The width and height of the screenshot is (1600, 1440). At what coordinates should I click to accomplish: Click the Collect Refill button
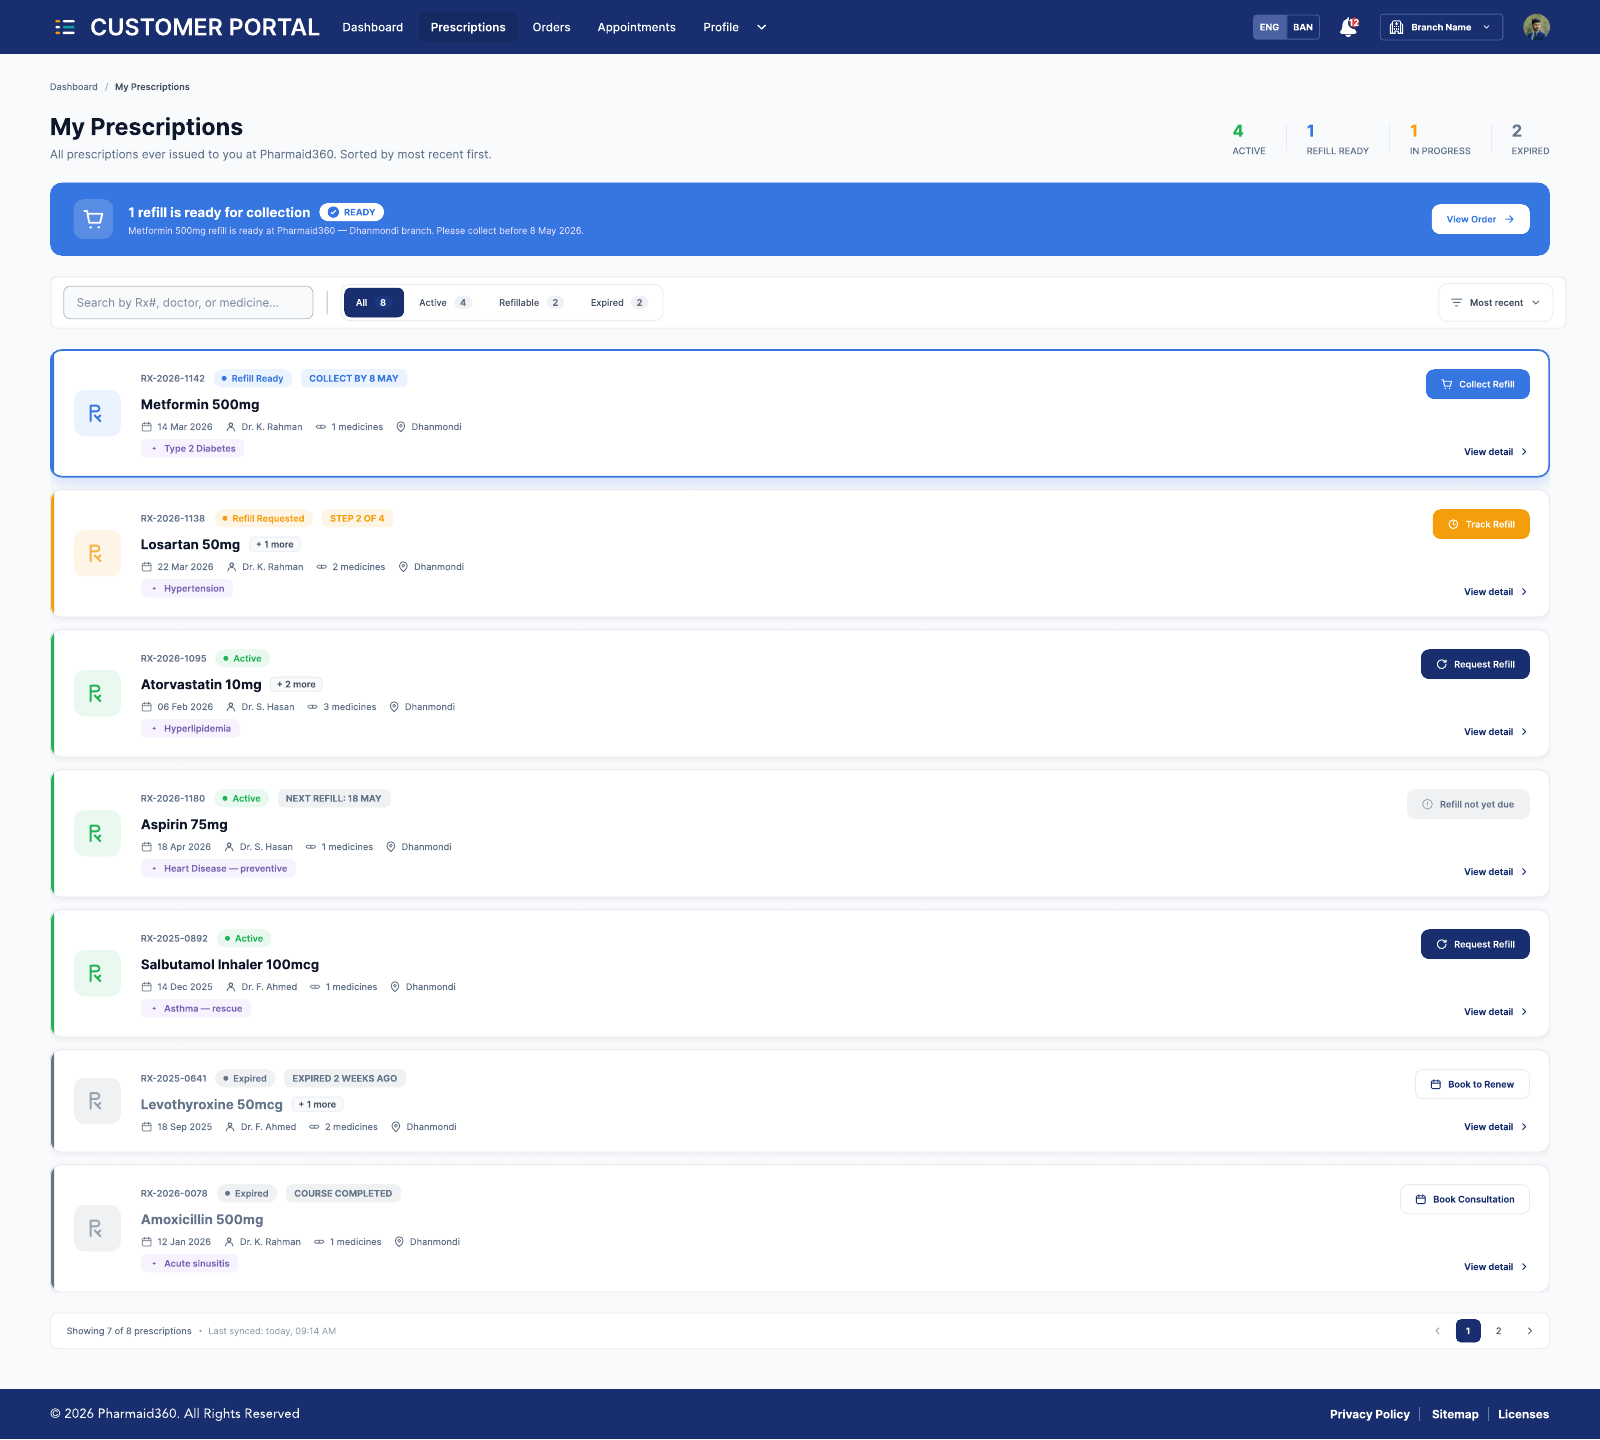(1477, 384)
